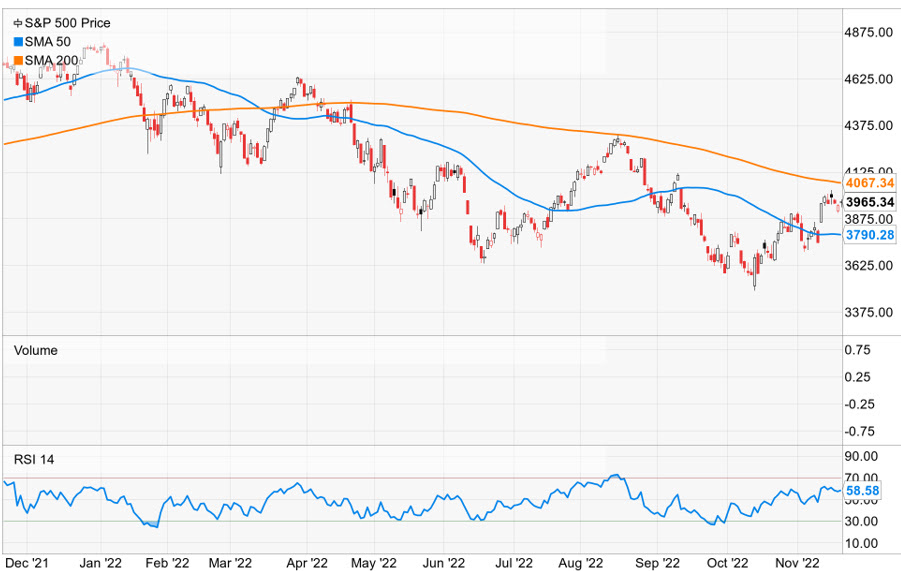Click the Dec '21 date axis label

[26, 563]
